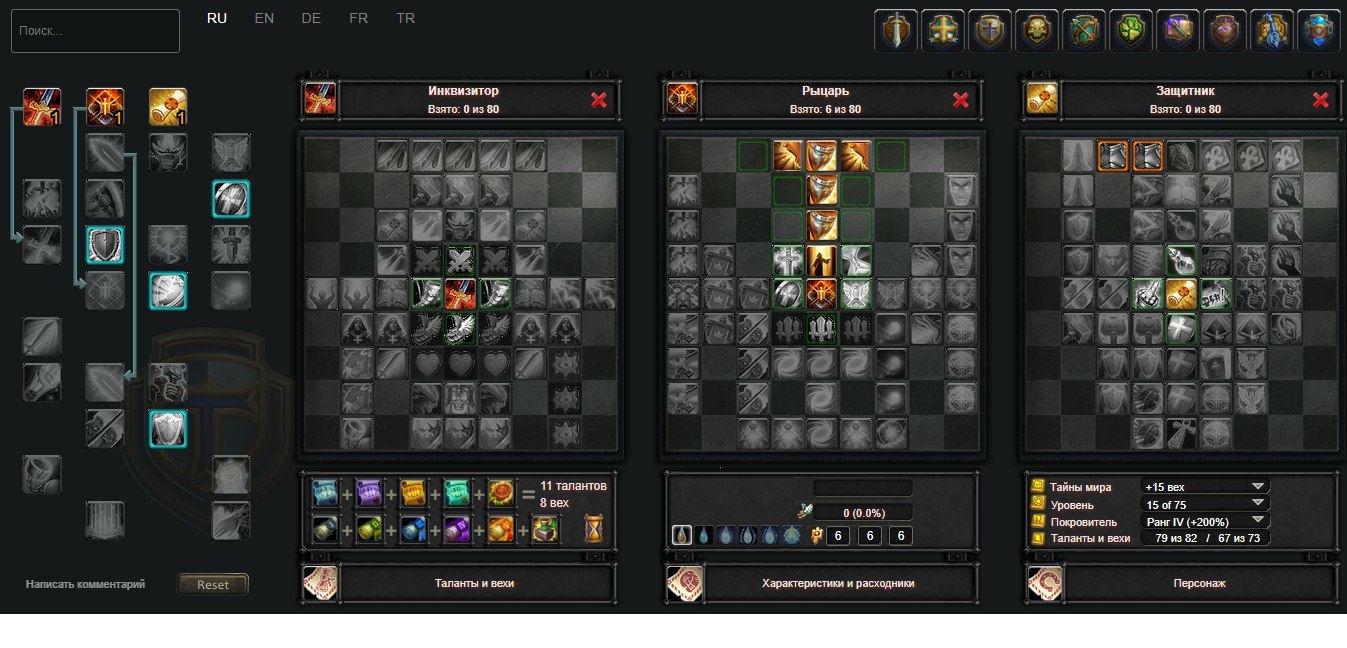
Task: Select the bow and arrow class icon
Action: 1084,30
